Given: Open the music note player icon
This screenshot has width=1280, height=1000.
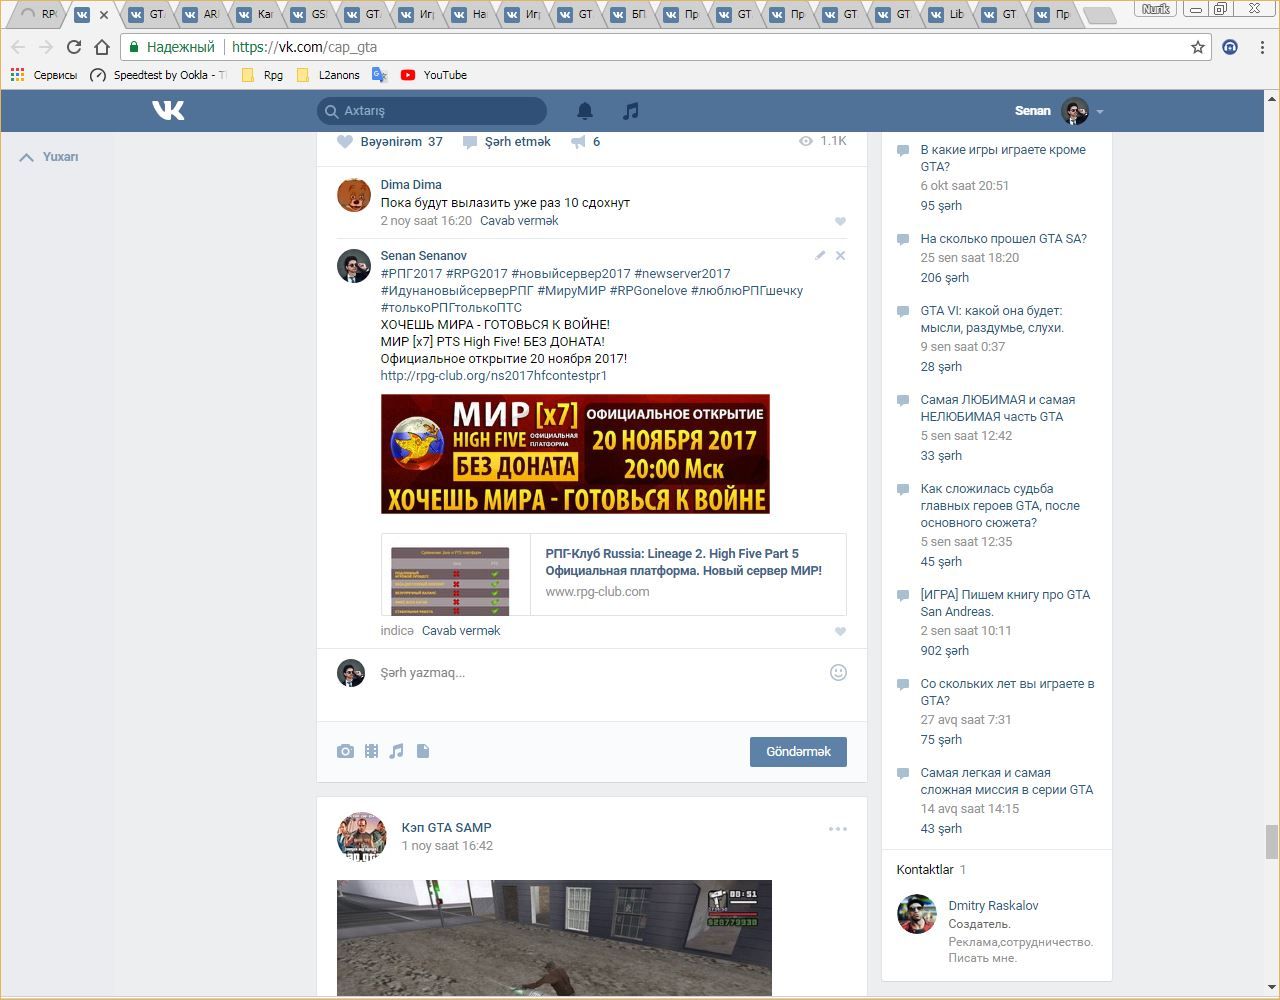Looking at the screenshot, I should click(630, 111).
